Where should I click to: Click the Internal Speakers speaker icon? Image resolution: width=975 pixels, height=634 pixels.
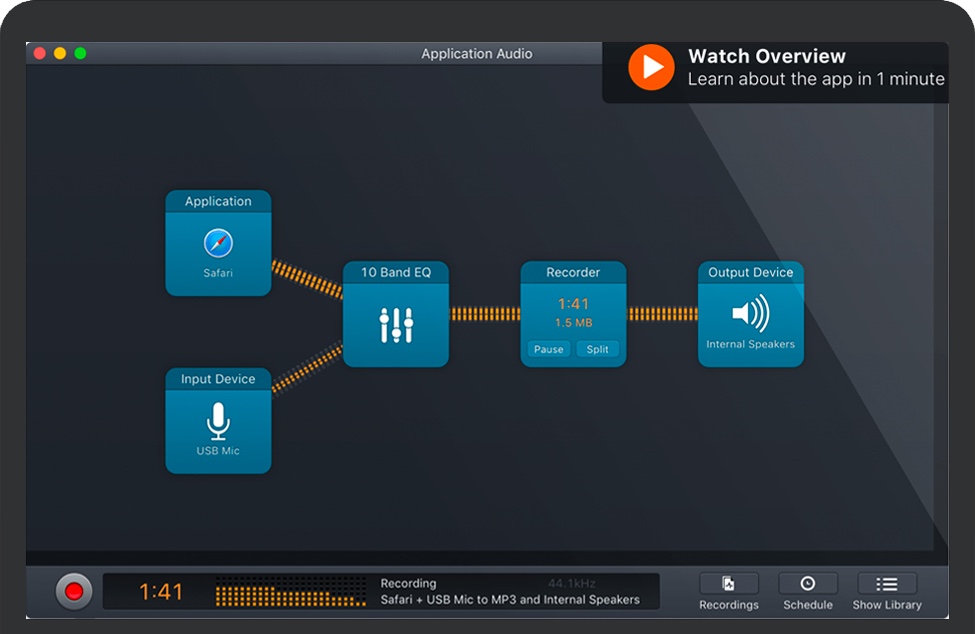(x=750, y=314)
